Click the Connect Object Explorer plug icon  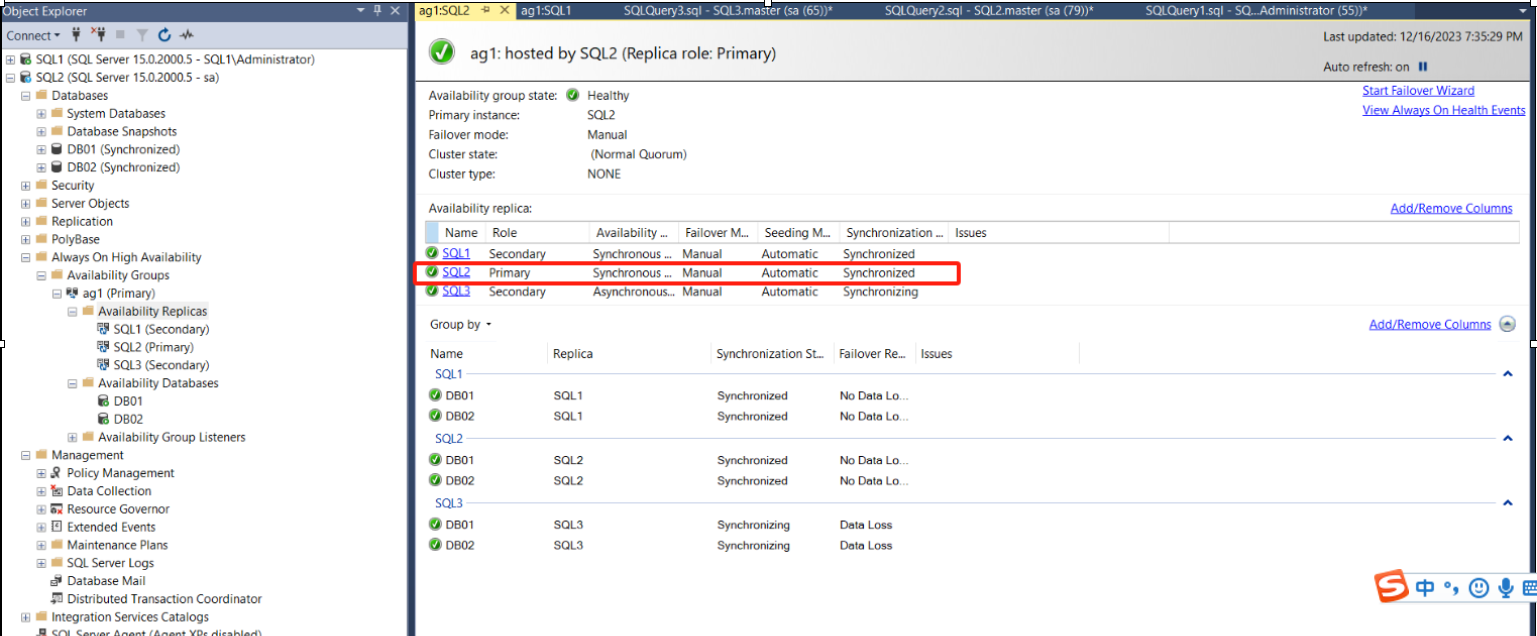click(77, 35)
